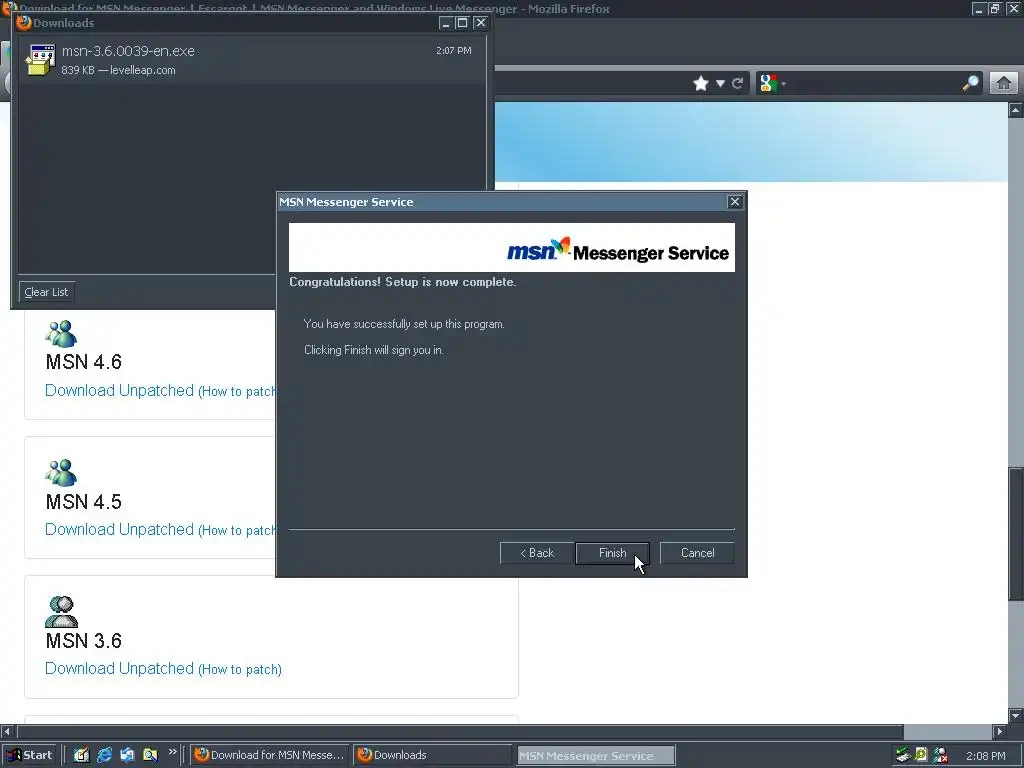Click the MSN 4.6 heading
The width and height of the screenshot is (1024, 768).
point(84,362)
